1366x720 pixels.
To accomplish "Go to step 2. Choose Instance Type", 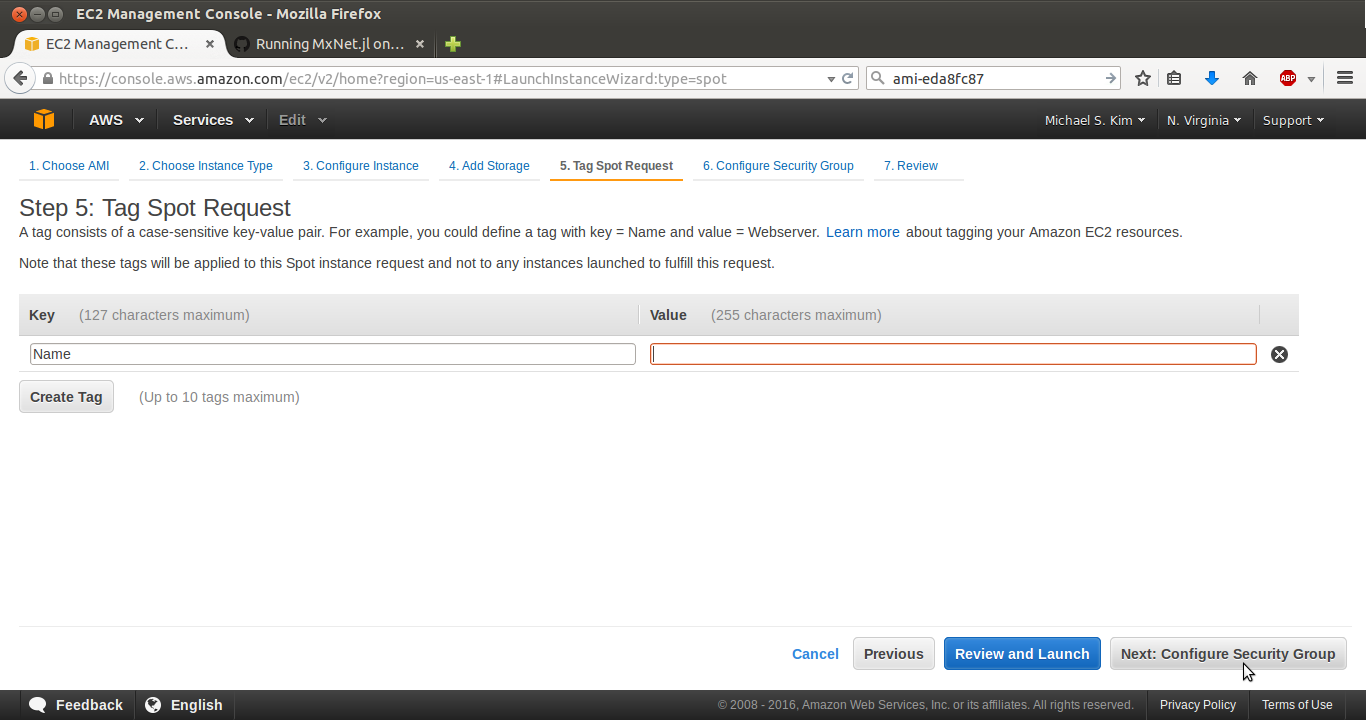I will coord(206,166).
